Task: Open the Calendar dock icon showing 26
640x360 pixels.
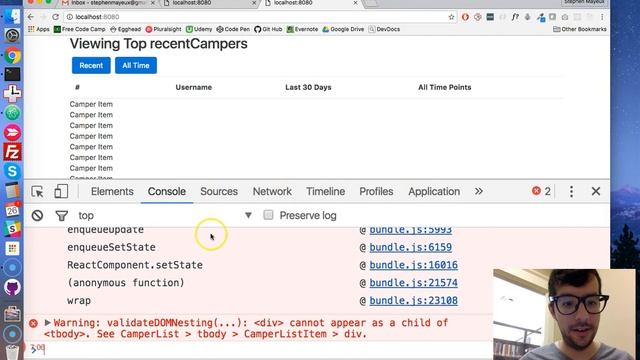Action: click(12, 210)
